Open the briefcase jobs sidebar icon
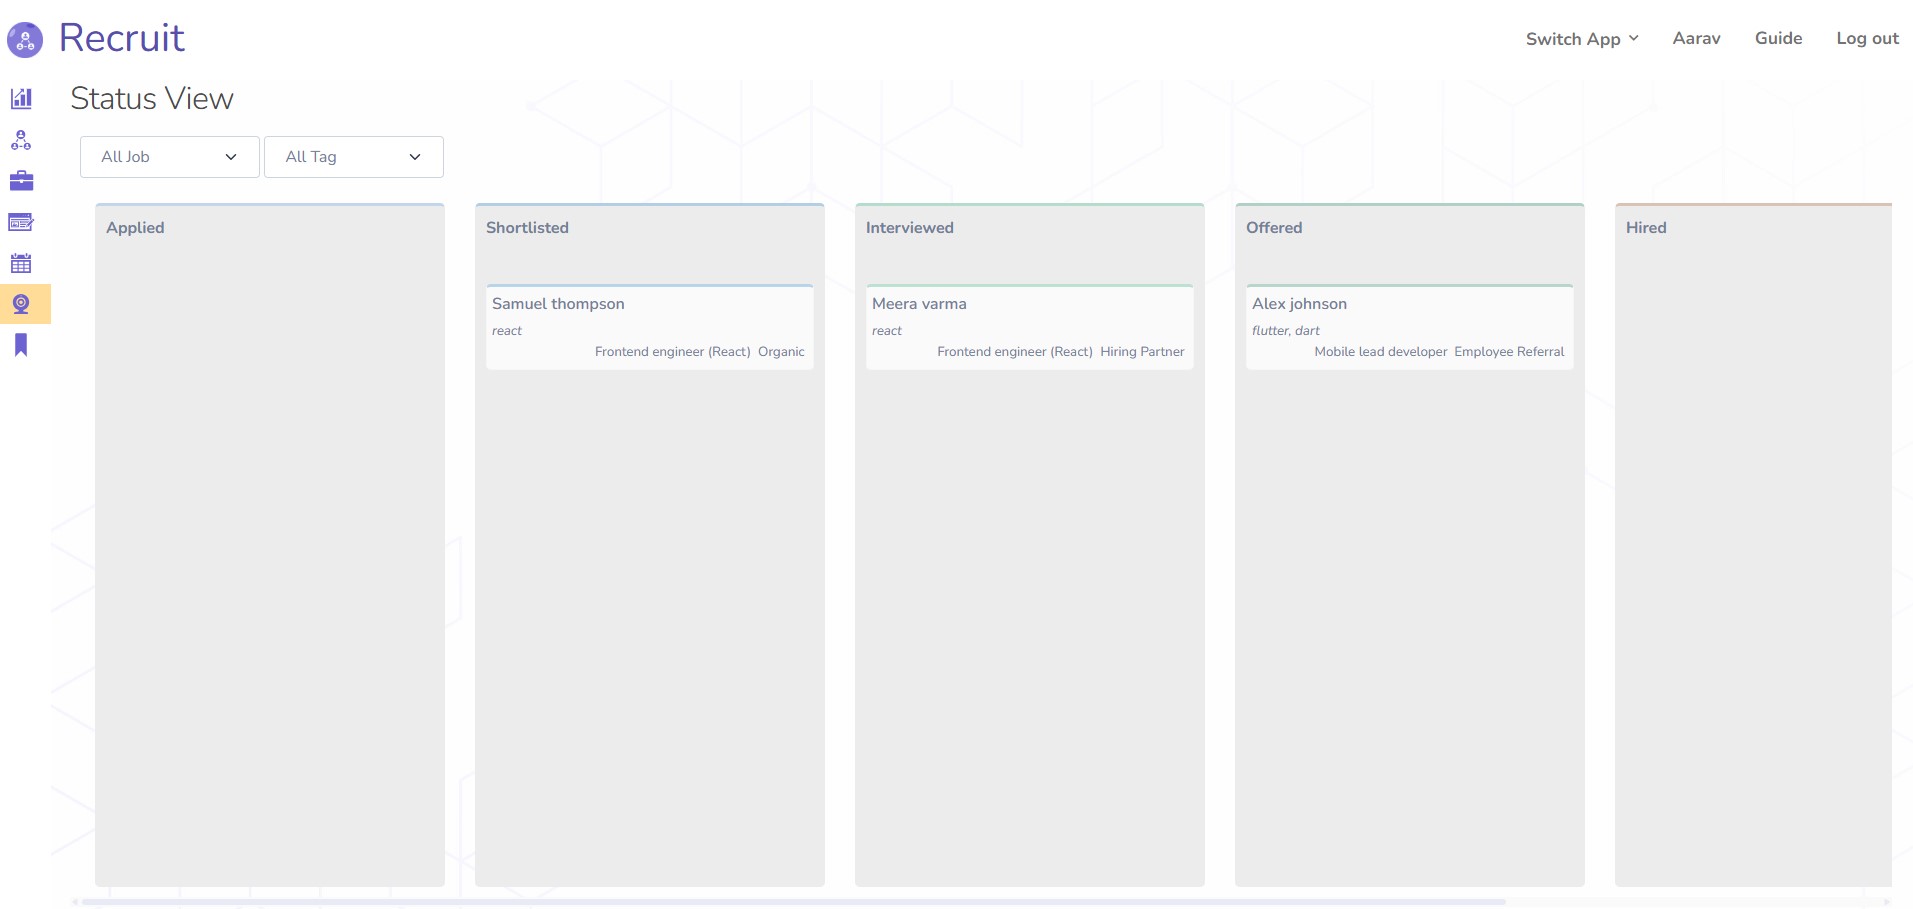 [x=21, y=181]
